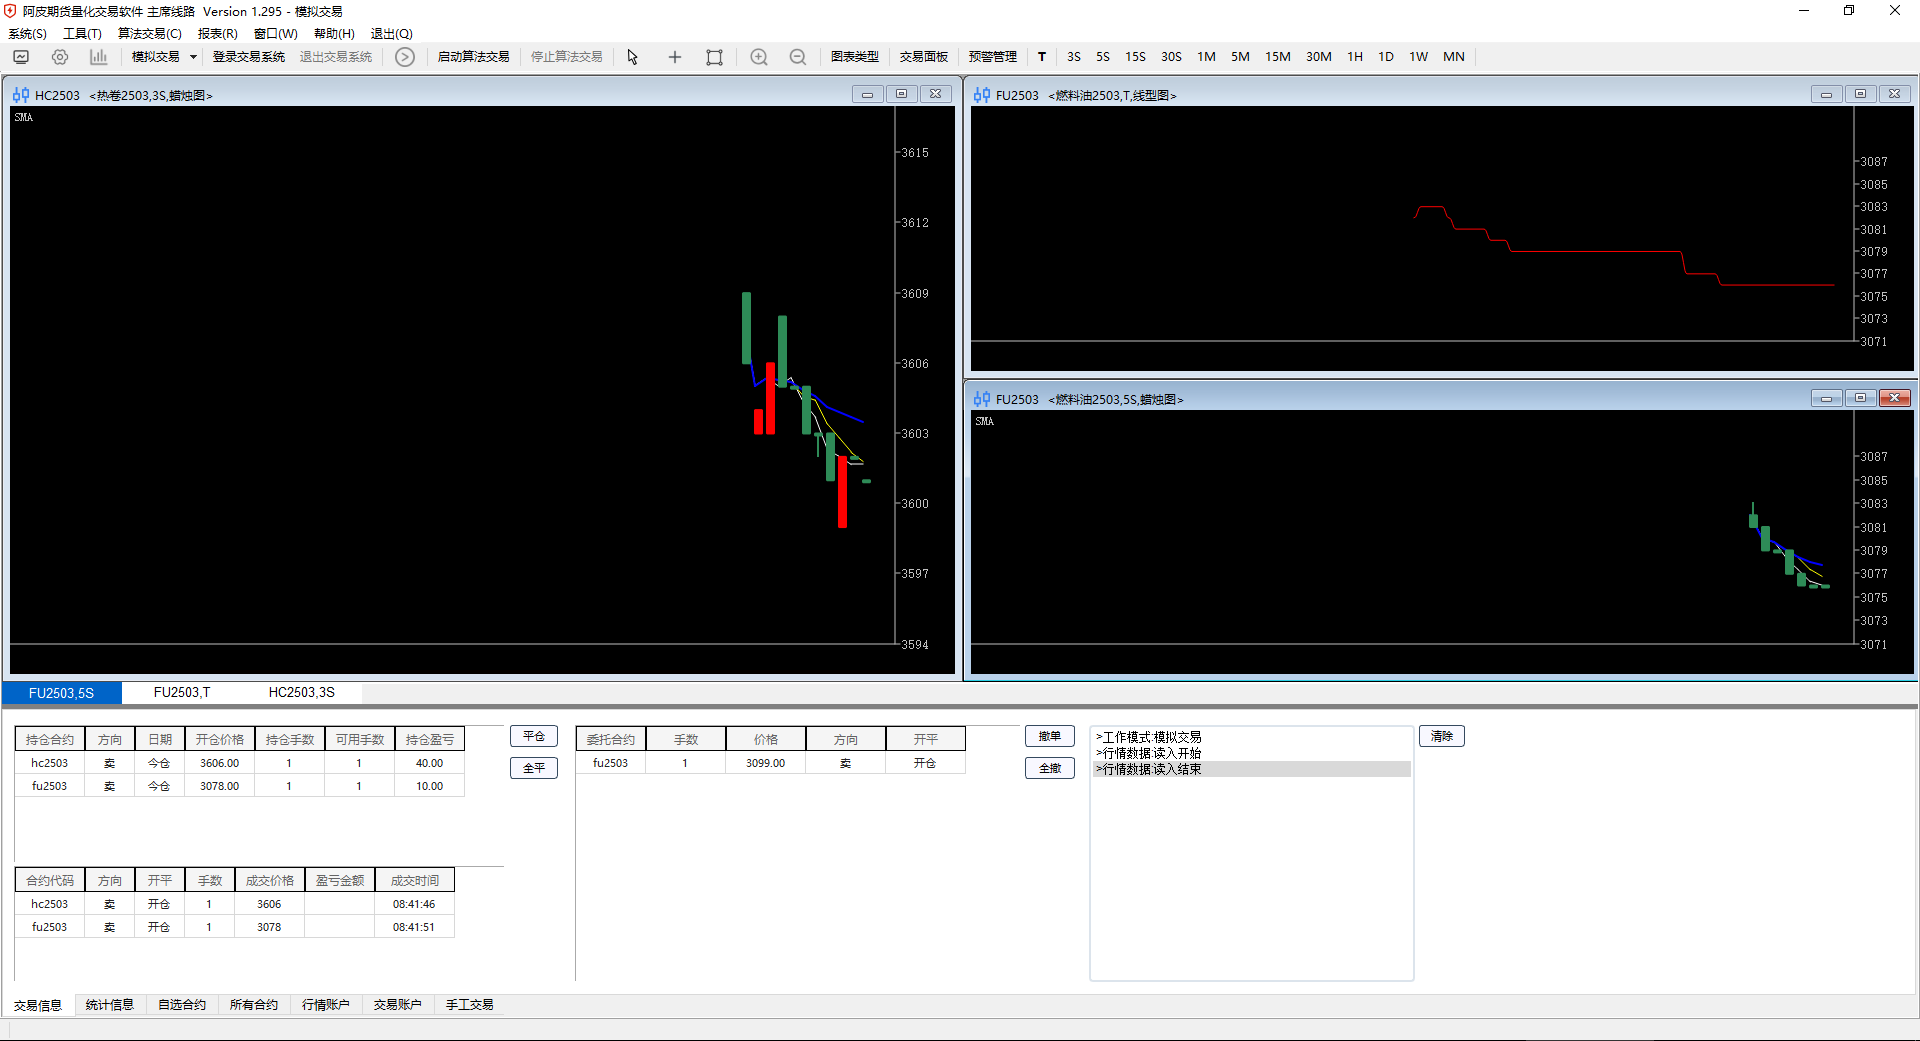Image resolution: width=1920 pixels, height=1041 pixels.
Task: Click the 清除 log clear button
Action: pos(1441,736)
